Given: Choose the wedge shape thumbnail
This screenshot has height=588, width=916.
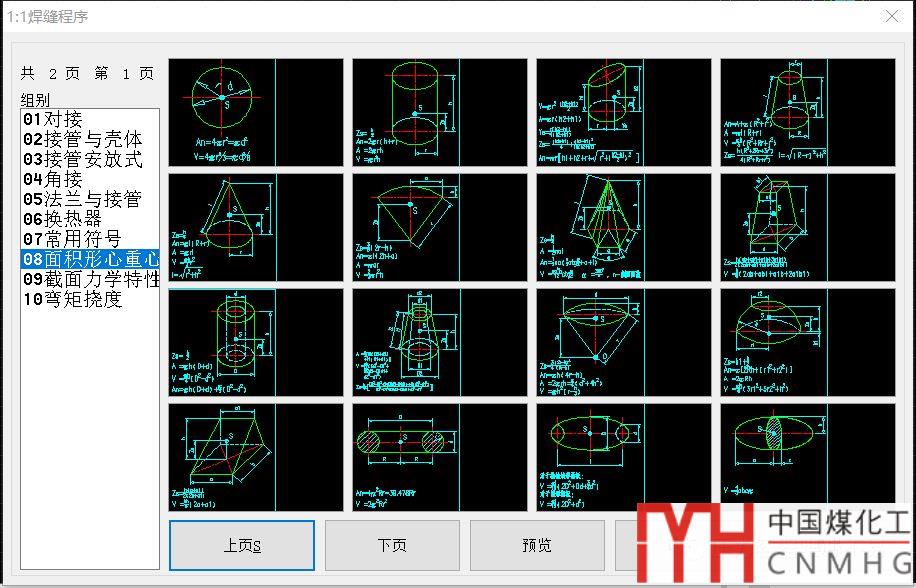Looking at the screenshot, I should point(256,457).
